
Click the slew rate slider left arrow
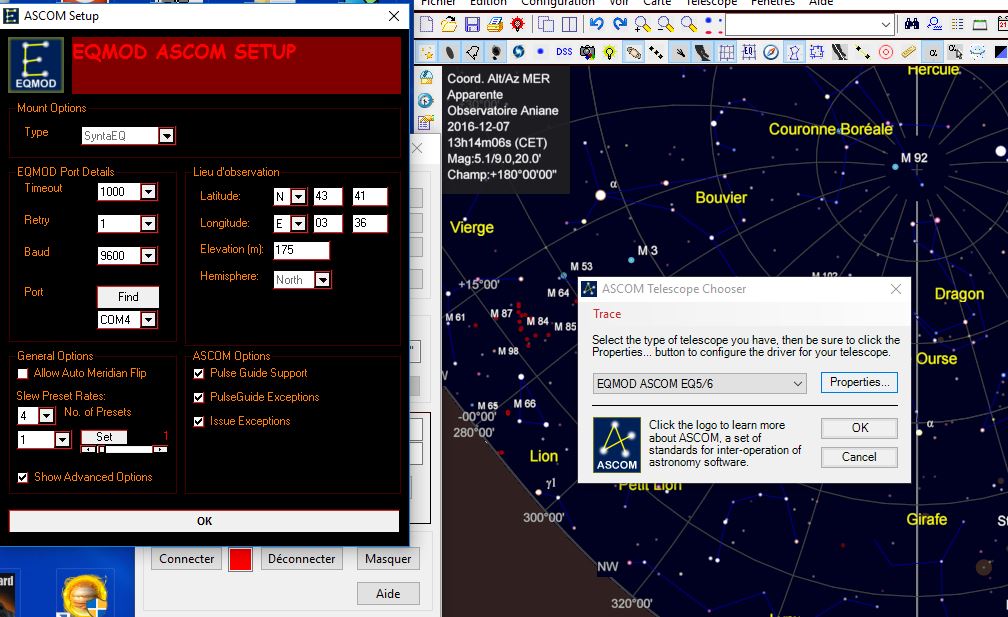point(89,450)
